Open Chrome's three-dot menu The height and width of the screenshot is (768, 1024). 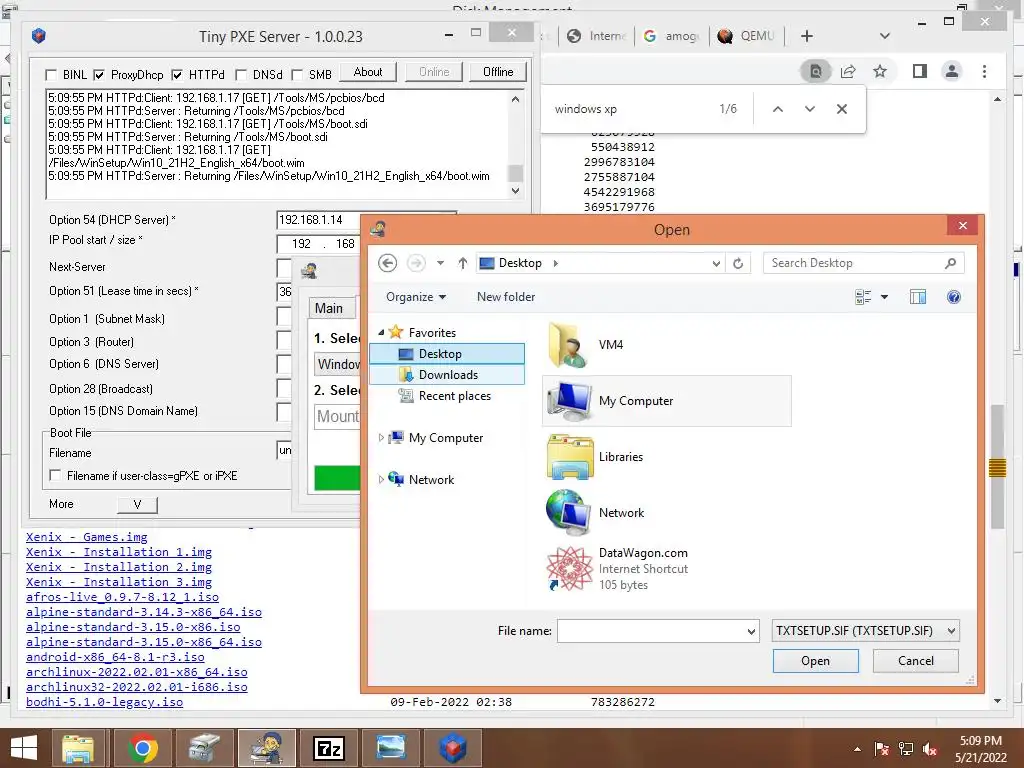(984, 71)
